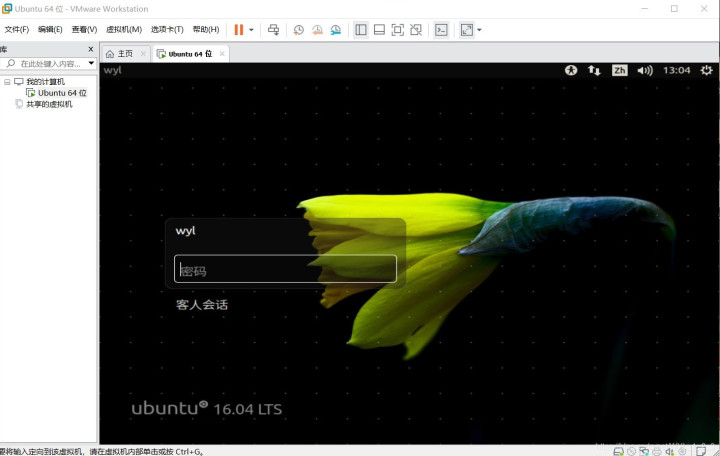Take a snapshot with the clock-plus icon
Viewport: 720px width, 456px height.
(x=298, y=30)
